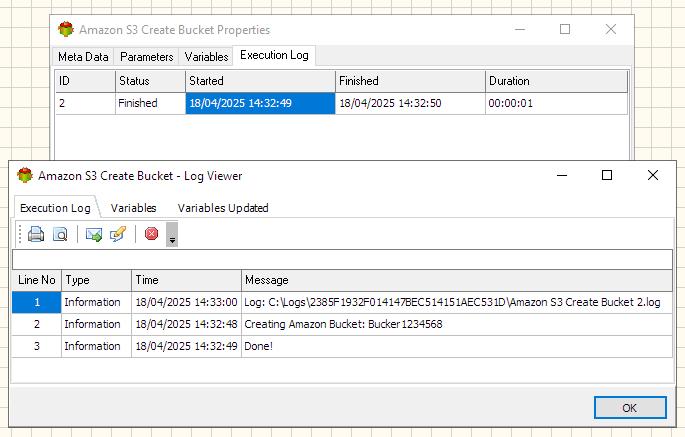Select log line number 1

(37, 302)
